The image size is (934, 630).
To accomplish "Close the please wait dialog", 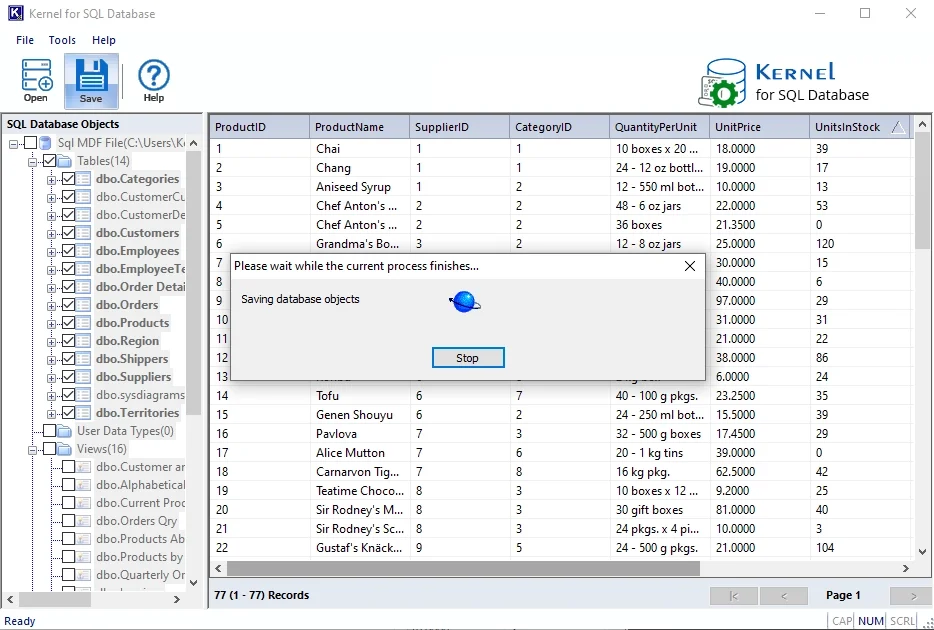I will [x=690, y=266].
